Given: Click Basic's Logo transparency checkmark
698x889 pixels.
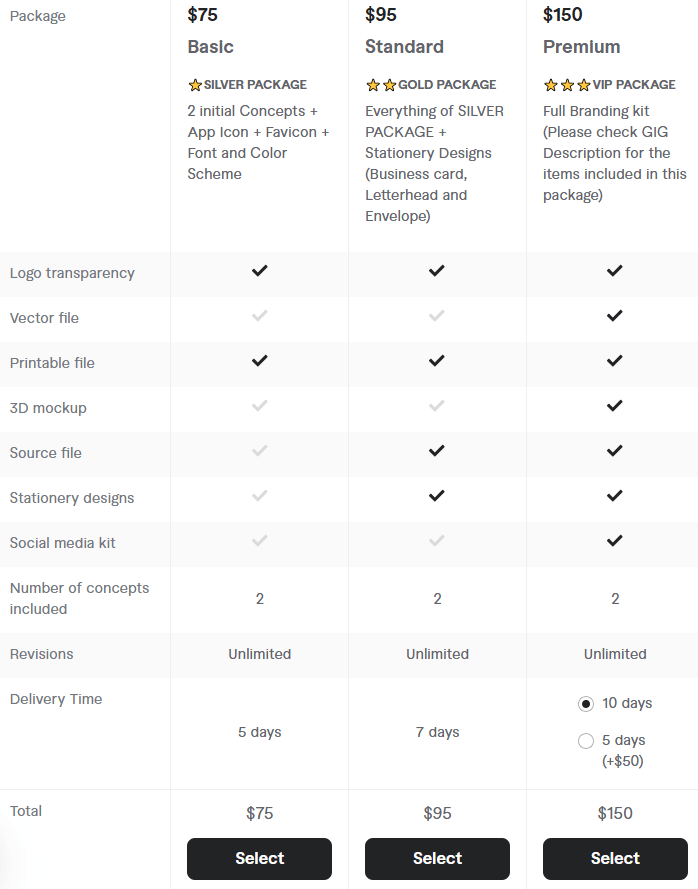Looking at the screenshot, I should pyautogui.click(x=260, y=271).
